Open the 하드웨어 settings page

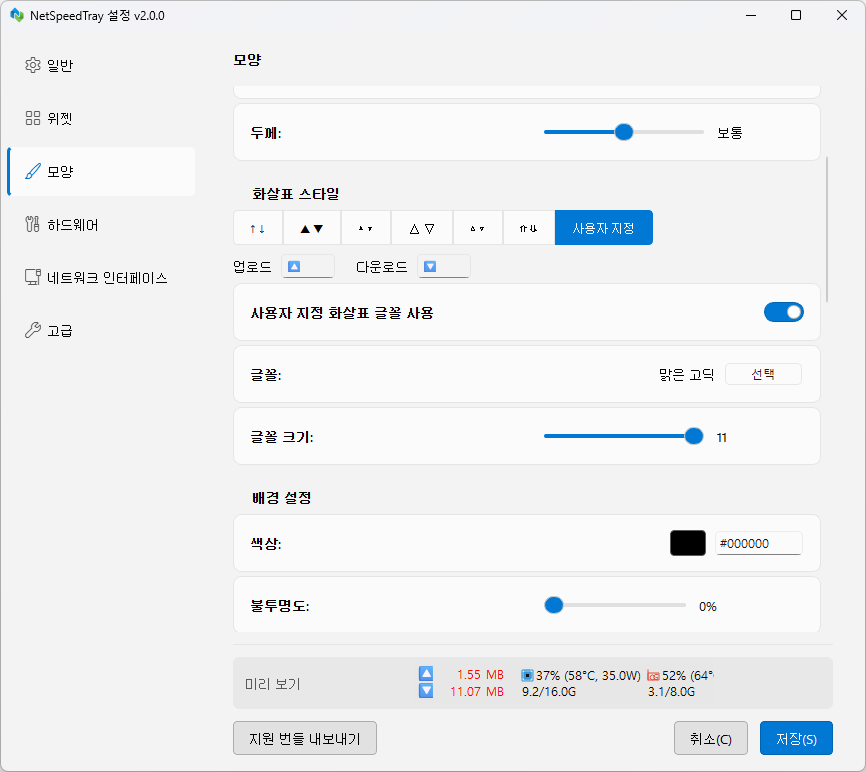pos(101,224)
